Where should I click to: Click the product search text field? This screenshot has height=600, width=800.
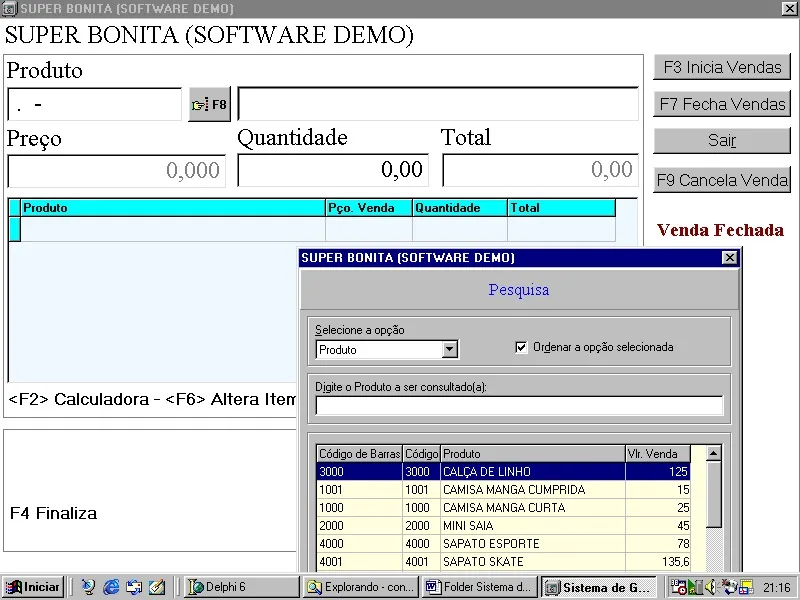(519, 406)
